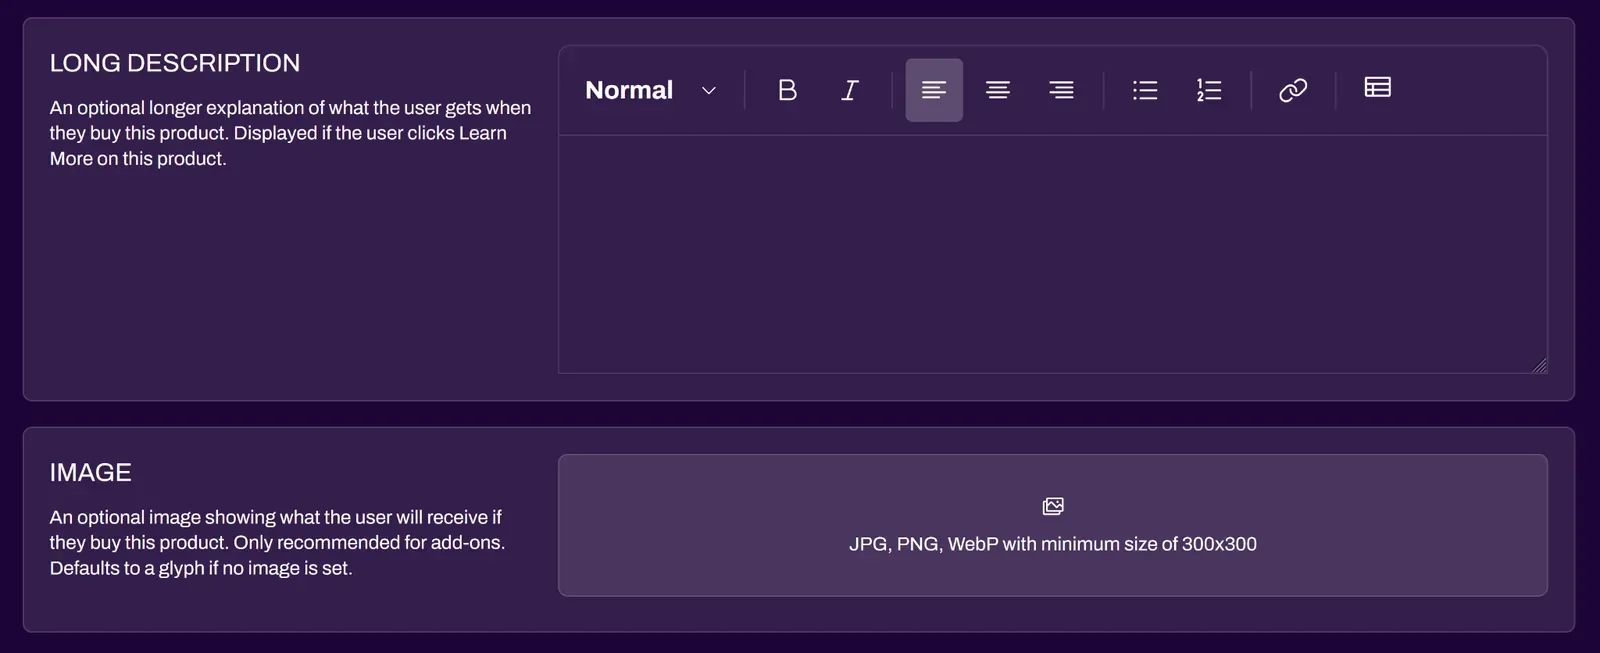Click the LONG DESCRIPTION heading
1600x653 pixels.
175,62
